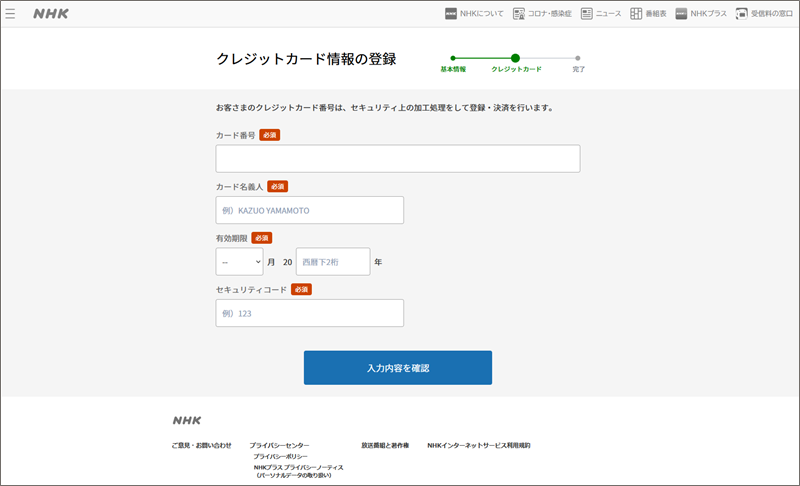Expand the expiry month dropdown
This screenshot has height=486, width=800.
click(239, 262)
